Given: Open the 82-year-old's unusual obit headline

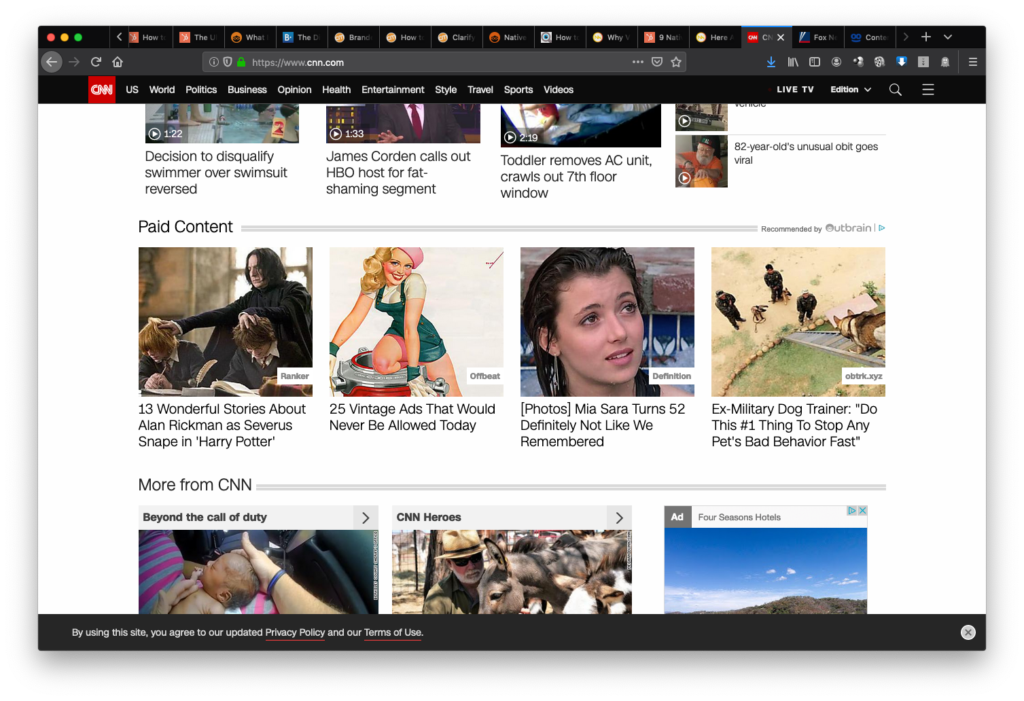Looking at the screenshot, I should pyautogui.click(x=806, y=154).
